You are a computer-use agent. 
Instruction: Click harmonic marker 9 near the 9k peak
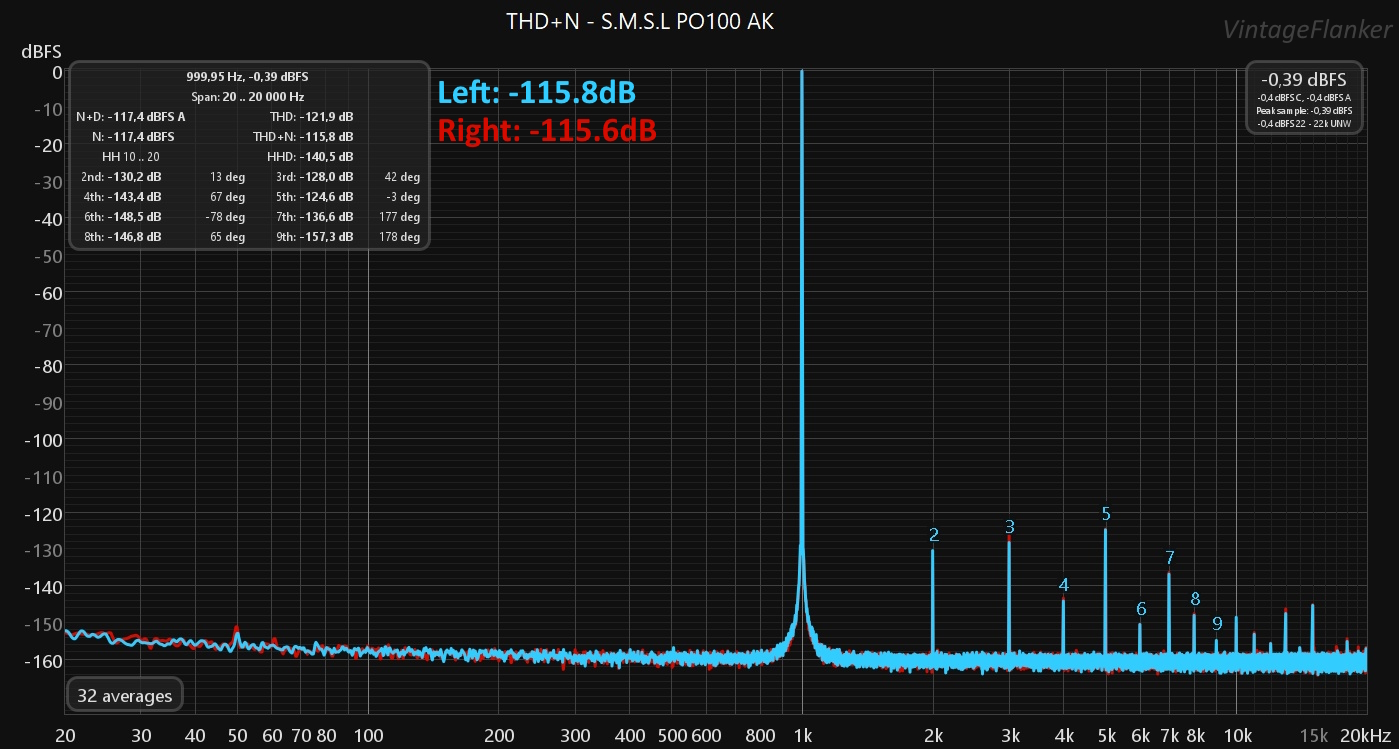click(1217, 624)
